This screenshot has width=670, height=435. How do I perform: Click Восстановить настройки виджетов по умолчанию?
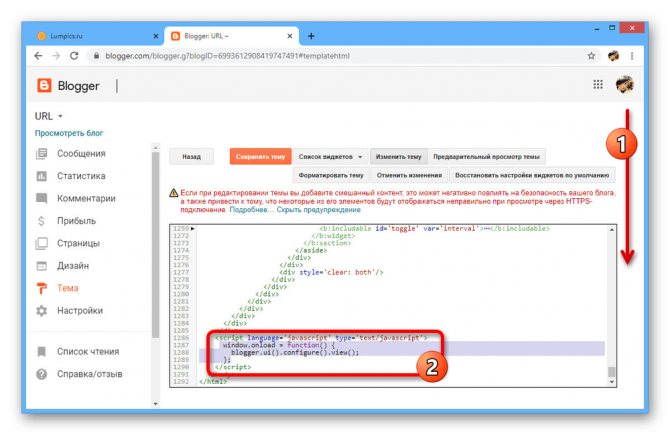[x=532, y=175]
